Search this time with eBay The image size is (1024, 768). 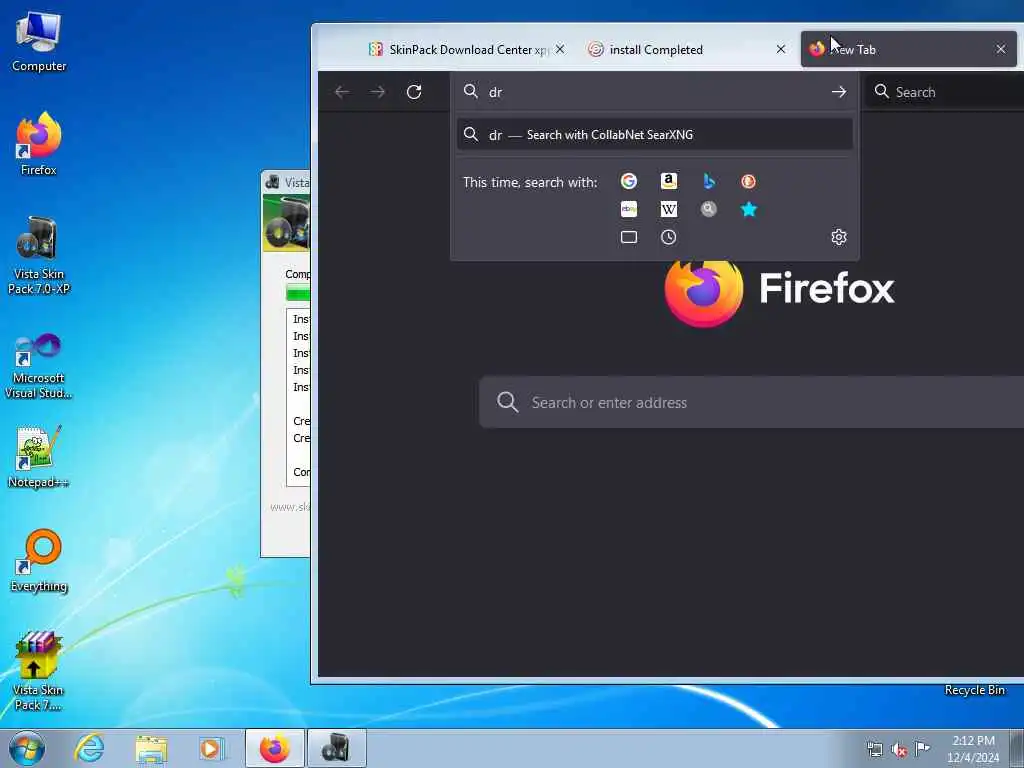[628, 209]
